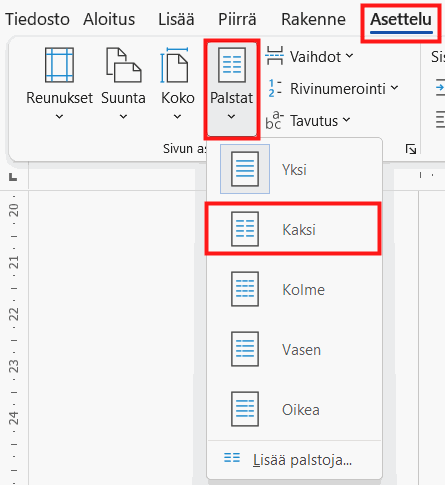Screen dimensions: 445x485
Task: Choose the Yksi single column thumbnail
Action: 245,169
